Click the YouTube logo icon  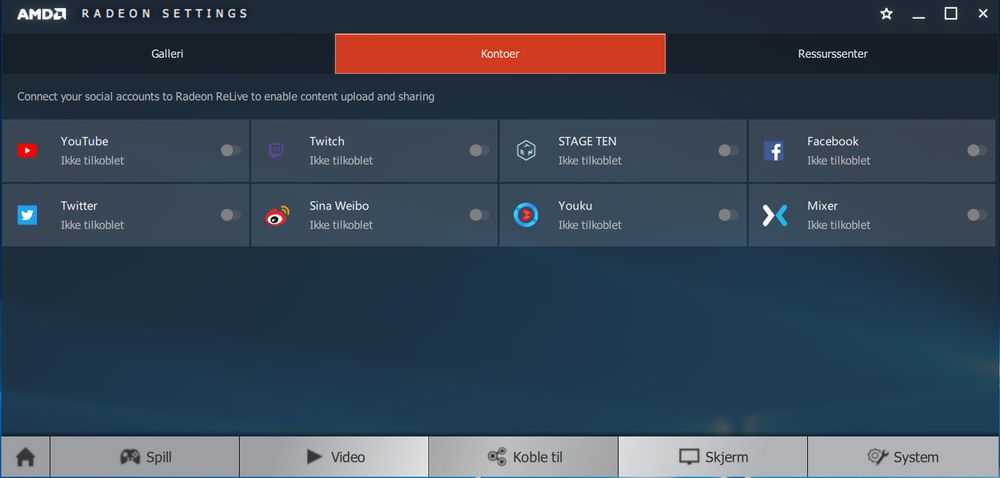pos(27,151)
